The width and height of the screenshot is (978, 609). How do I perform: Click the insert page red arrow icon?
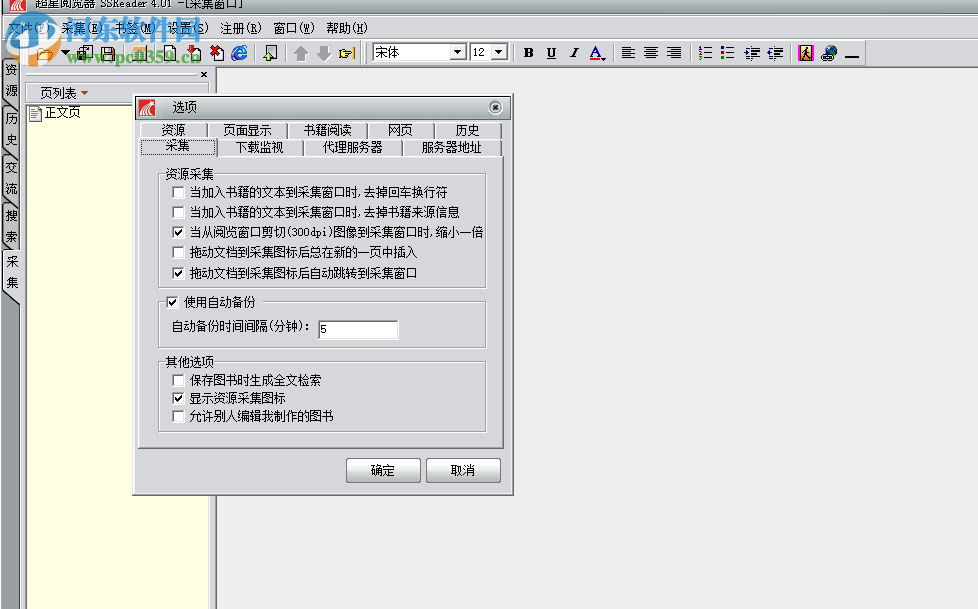(x=194, y=53)
